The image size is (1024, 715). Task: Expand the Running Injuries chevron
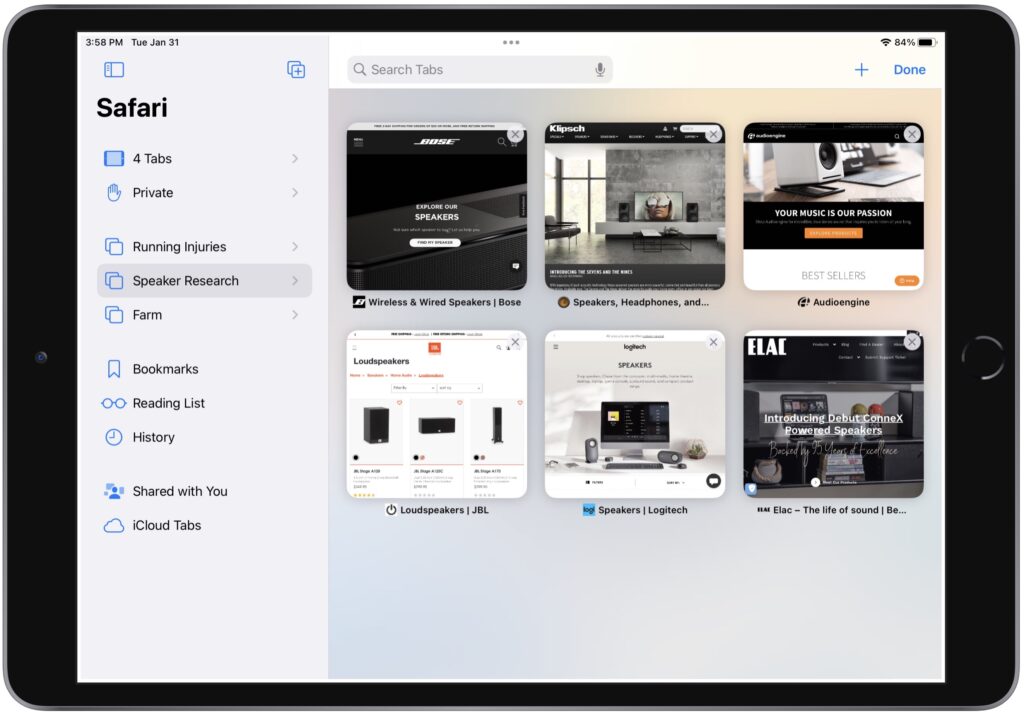[295, 247]
